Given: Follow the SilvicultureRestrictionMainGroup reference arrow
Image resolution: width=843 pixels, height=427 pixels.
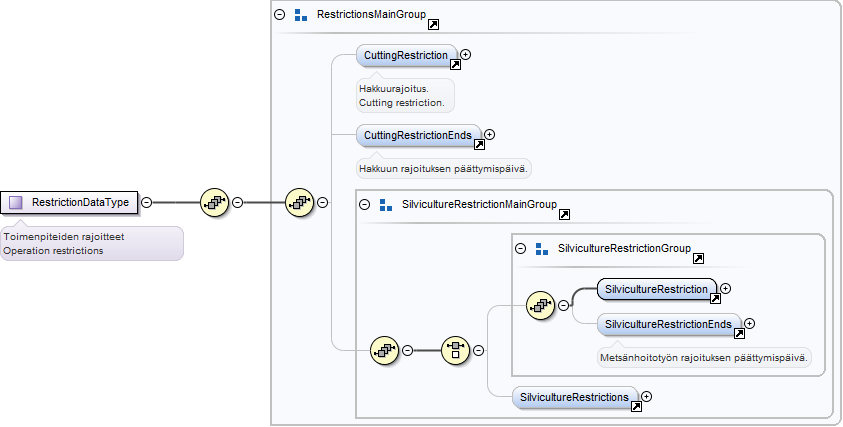Looking at the screenshot, I should (x=564, y=215).
